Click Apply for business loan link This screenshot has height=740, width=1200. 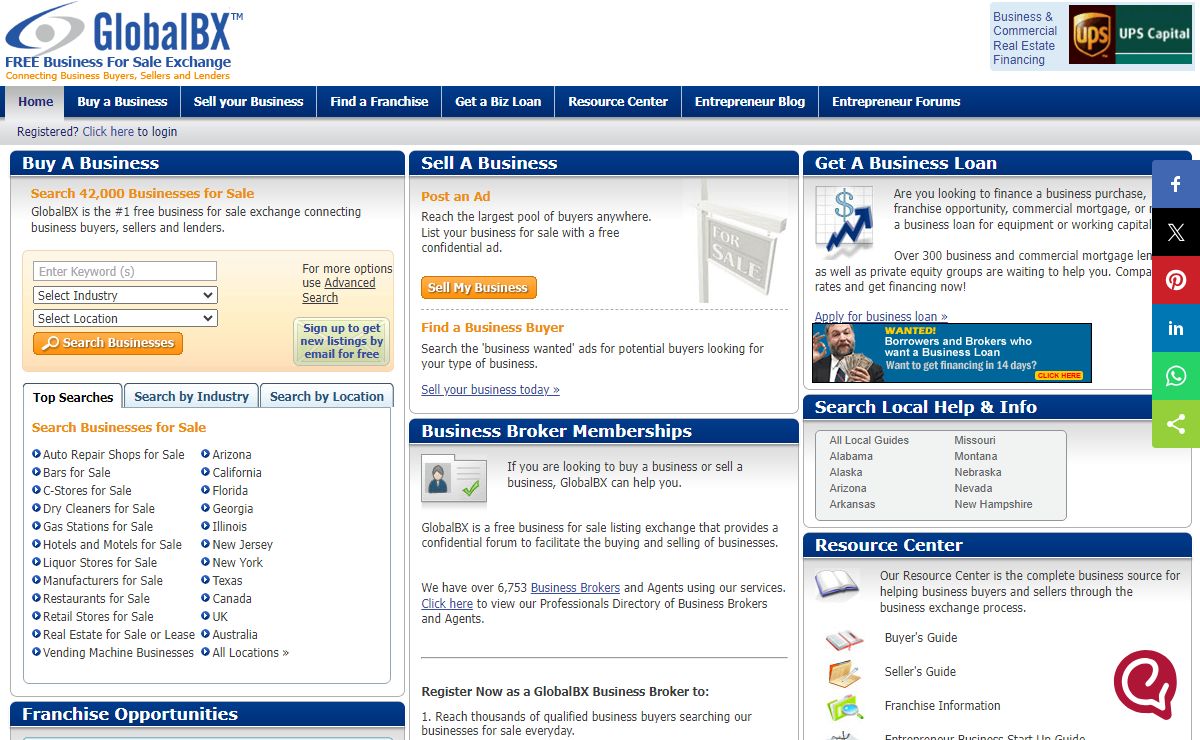point(881,317)
